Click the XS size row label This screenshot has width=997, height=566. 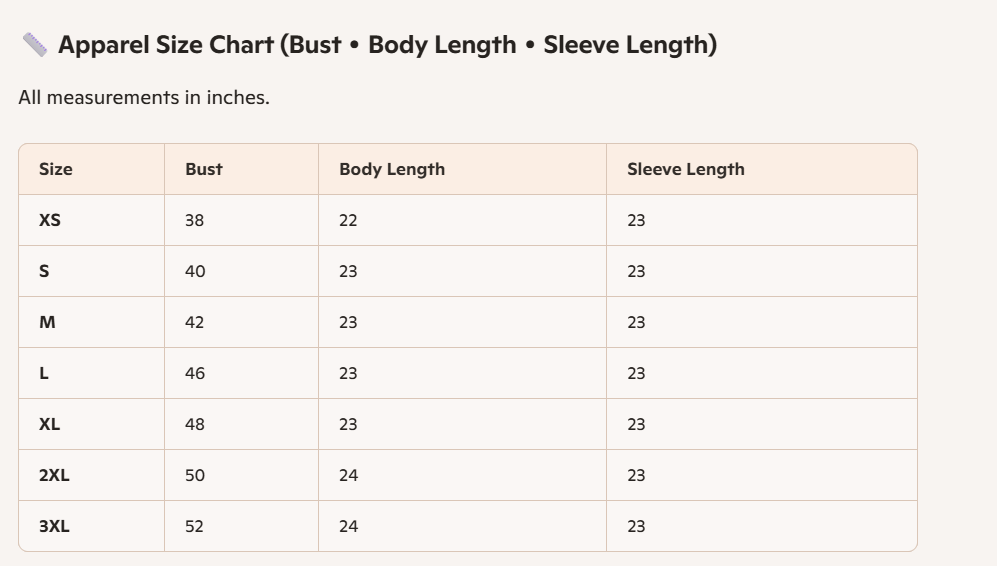point(50,220)
